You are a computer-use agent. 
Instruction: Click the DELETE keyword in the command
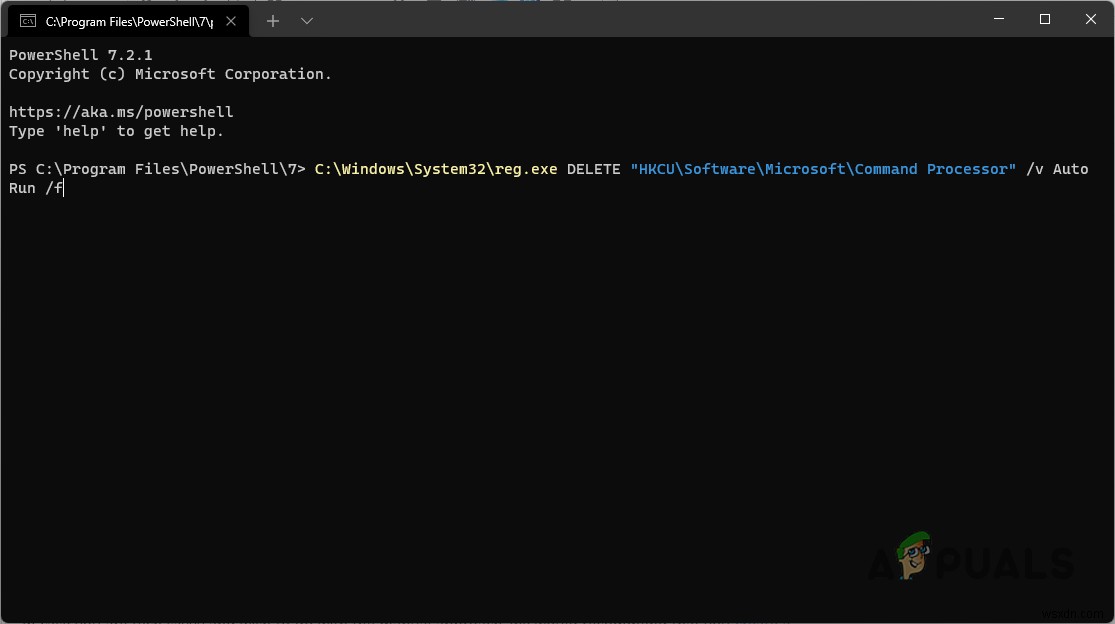coord(593,169)
